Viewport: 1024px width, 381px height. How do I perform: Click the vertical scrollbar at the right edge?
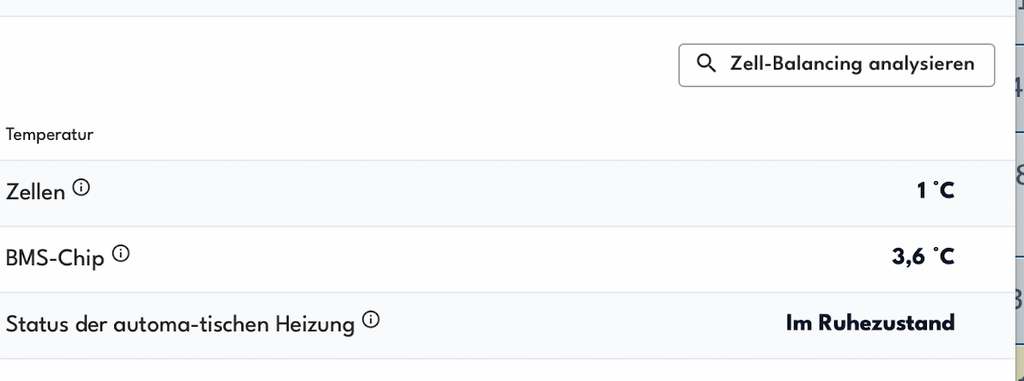point(1019,190)
